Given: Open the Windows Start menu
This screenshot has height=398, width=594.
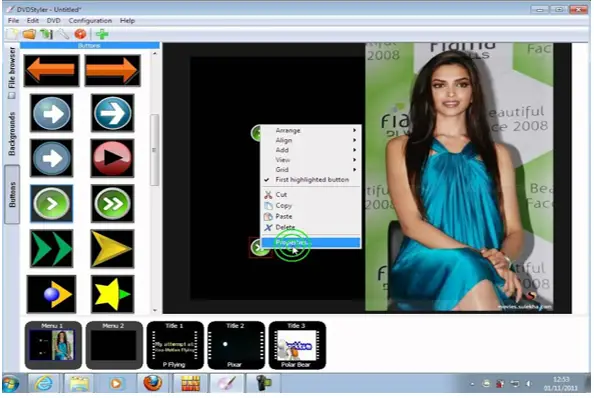Looking at the screenshot, I should pyautogui.click(x=11, y=383).
